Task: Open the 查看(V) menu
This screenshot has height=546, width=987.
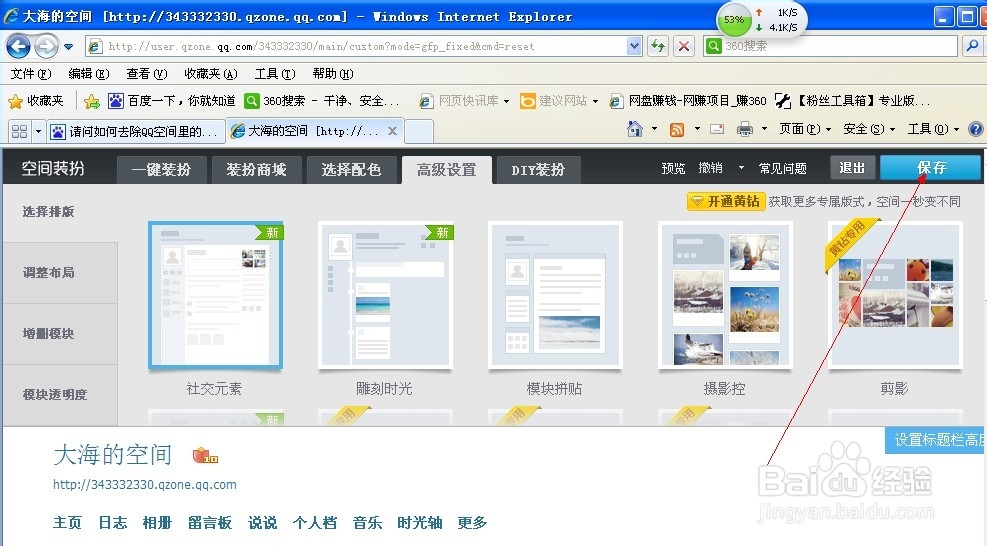Action: 147,74
